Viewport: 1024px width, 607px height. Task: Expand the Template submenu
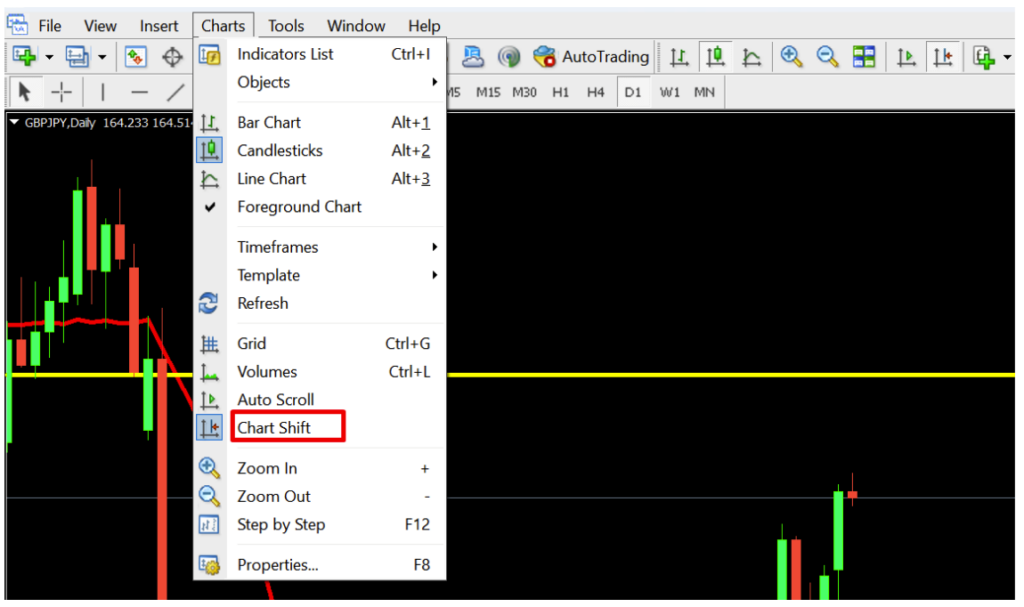pos(320,276)
